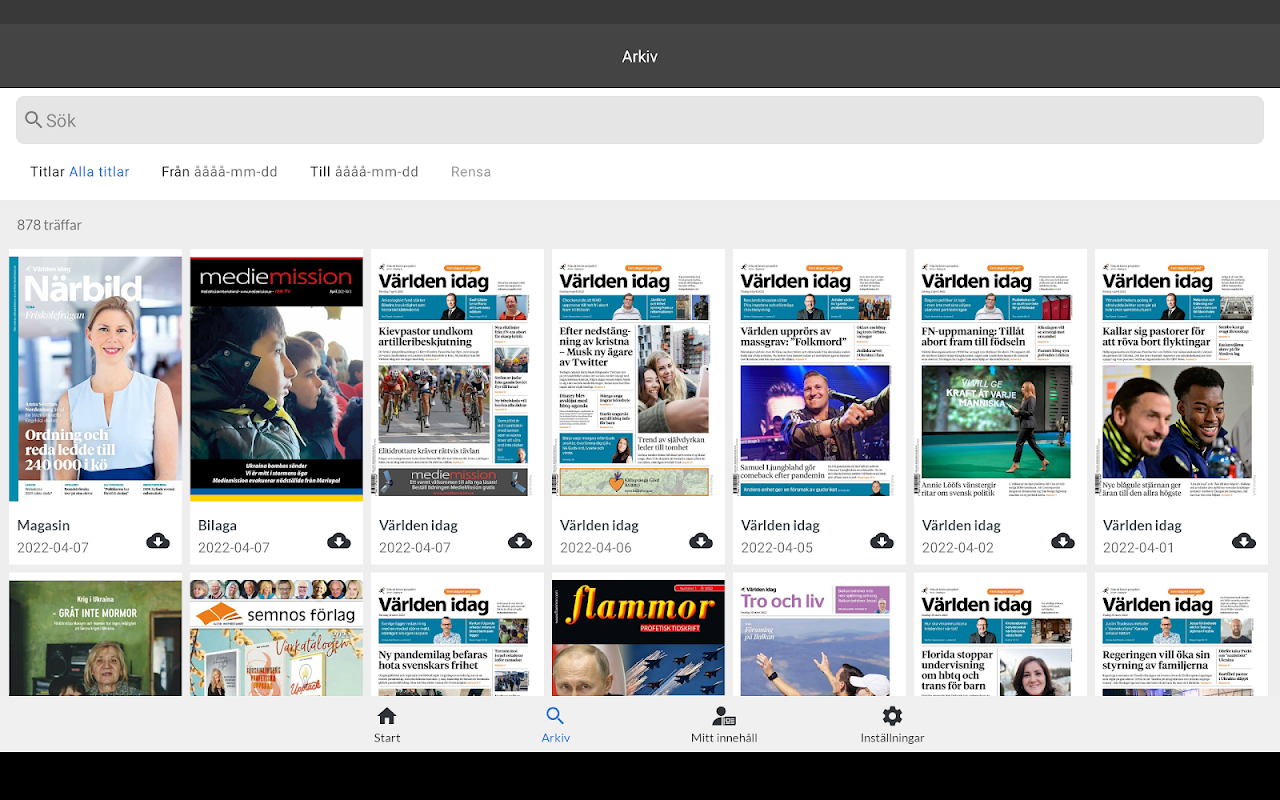This screenshot has width=1280, height=800.
Task: Open the Närbild magazine cover
Action: point(96,379)
